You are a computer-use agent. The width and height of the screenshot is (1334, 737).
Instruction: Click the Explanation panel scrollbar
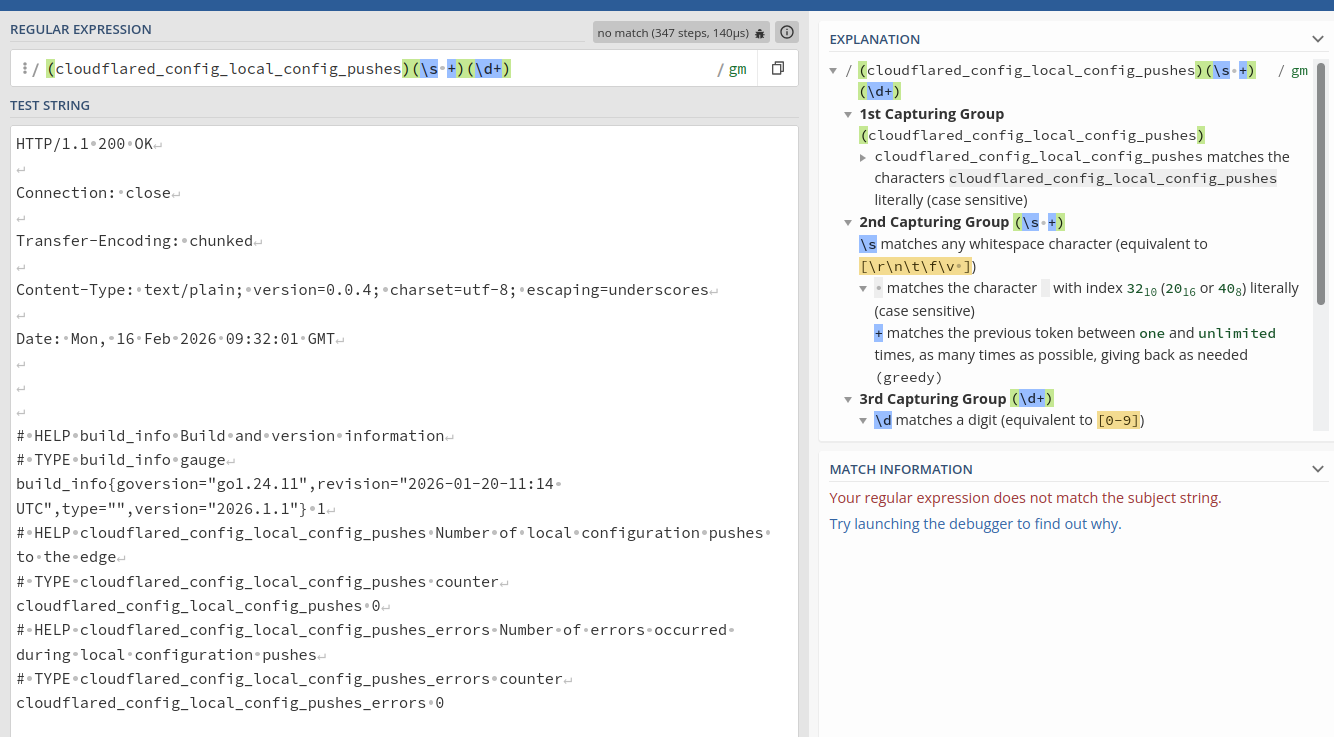click(x=1321, y=185)
